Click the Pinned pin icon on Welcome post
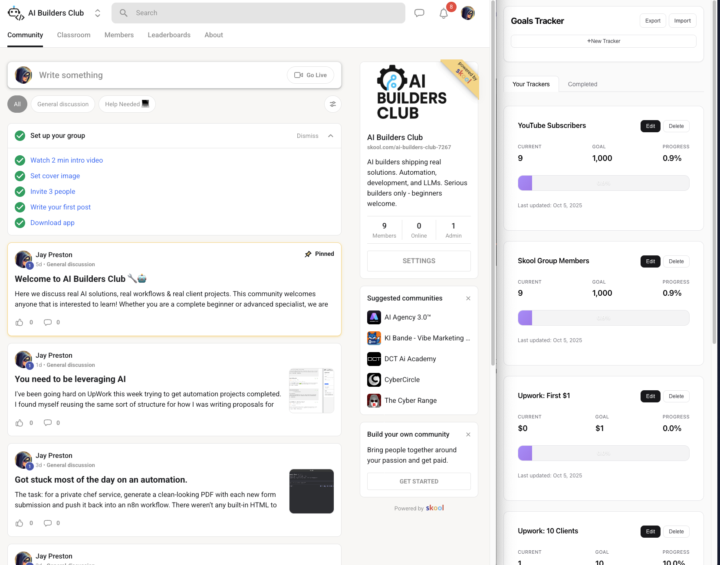The image size is (720, 565). tap(308, 254)
